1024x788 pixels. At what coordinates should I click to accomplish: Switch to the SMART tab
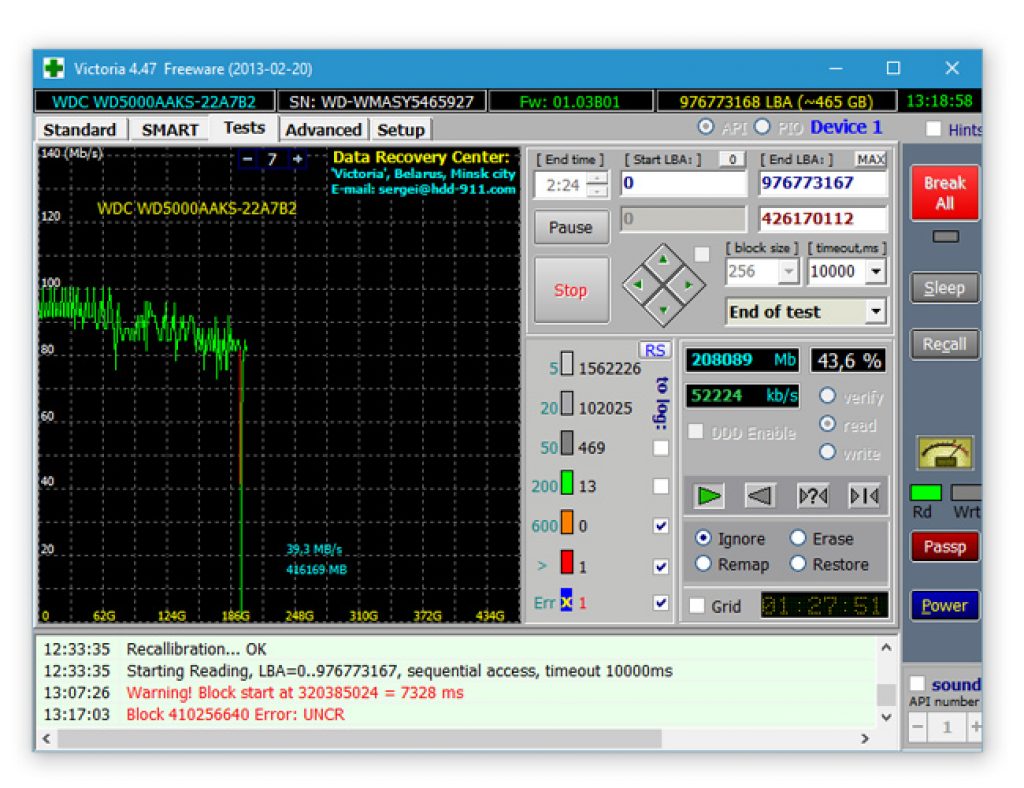pos(170,129)
